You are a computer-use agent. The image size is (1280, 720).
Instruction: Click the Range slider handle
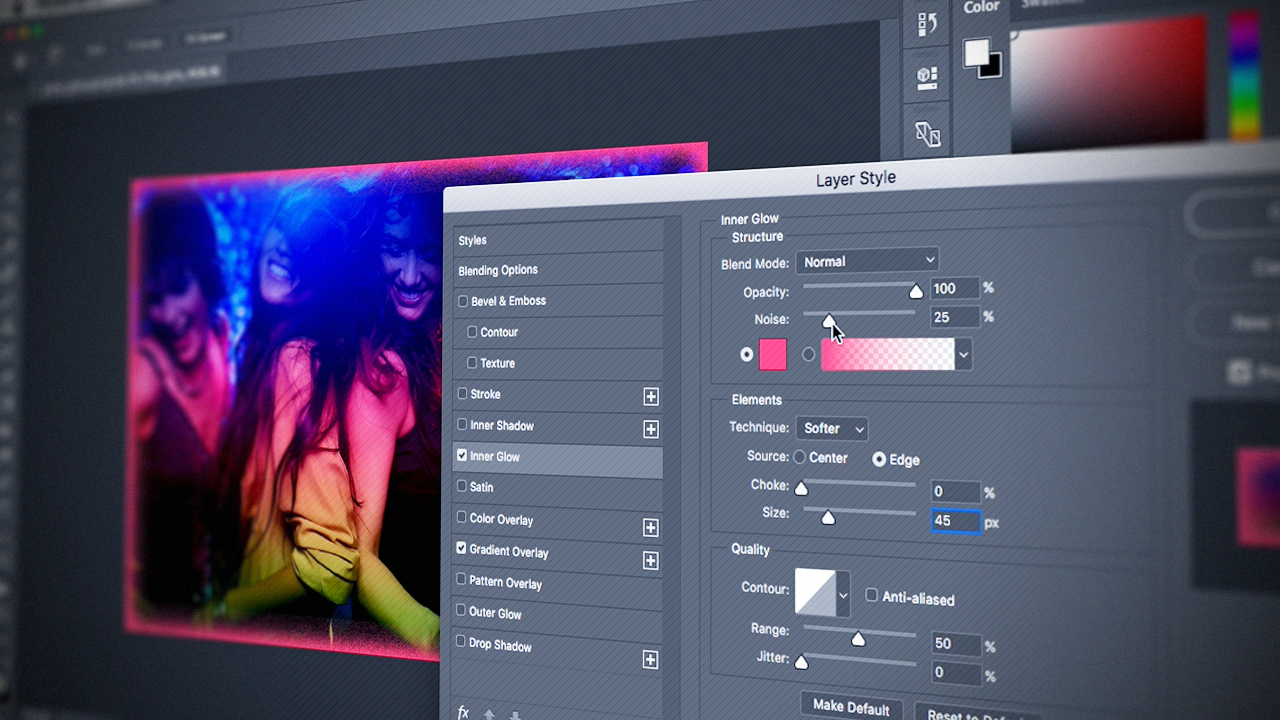(x=857, y=638)
